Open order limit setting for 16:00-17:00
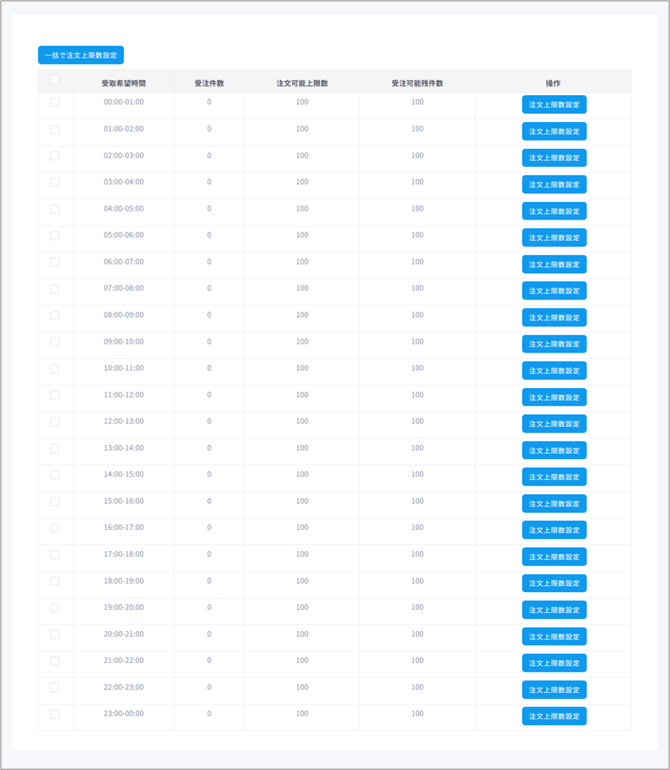The height and width of the screenshot is (770, 670). pos(554,530)
